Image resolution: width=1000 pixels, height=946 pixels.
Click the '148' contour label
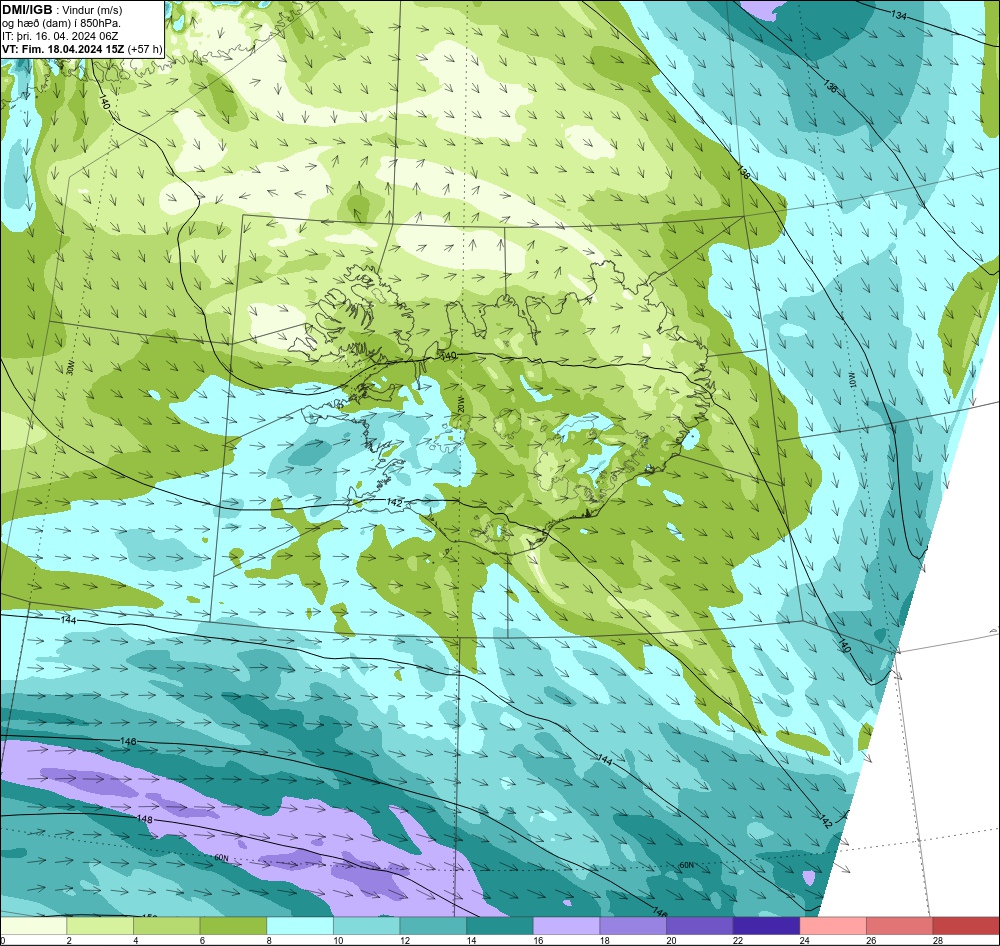pyautogui.click(x=145, y=818)
